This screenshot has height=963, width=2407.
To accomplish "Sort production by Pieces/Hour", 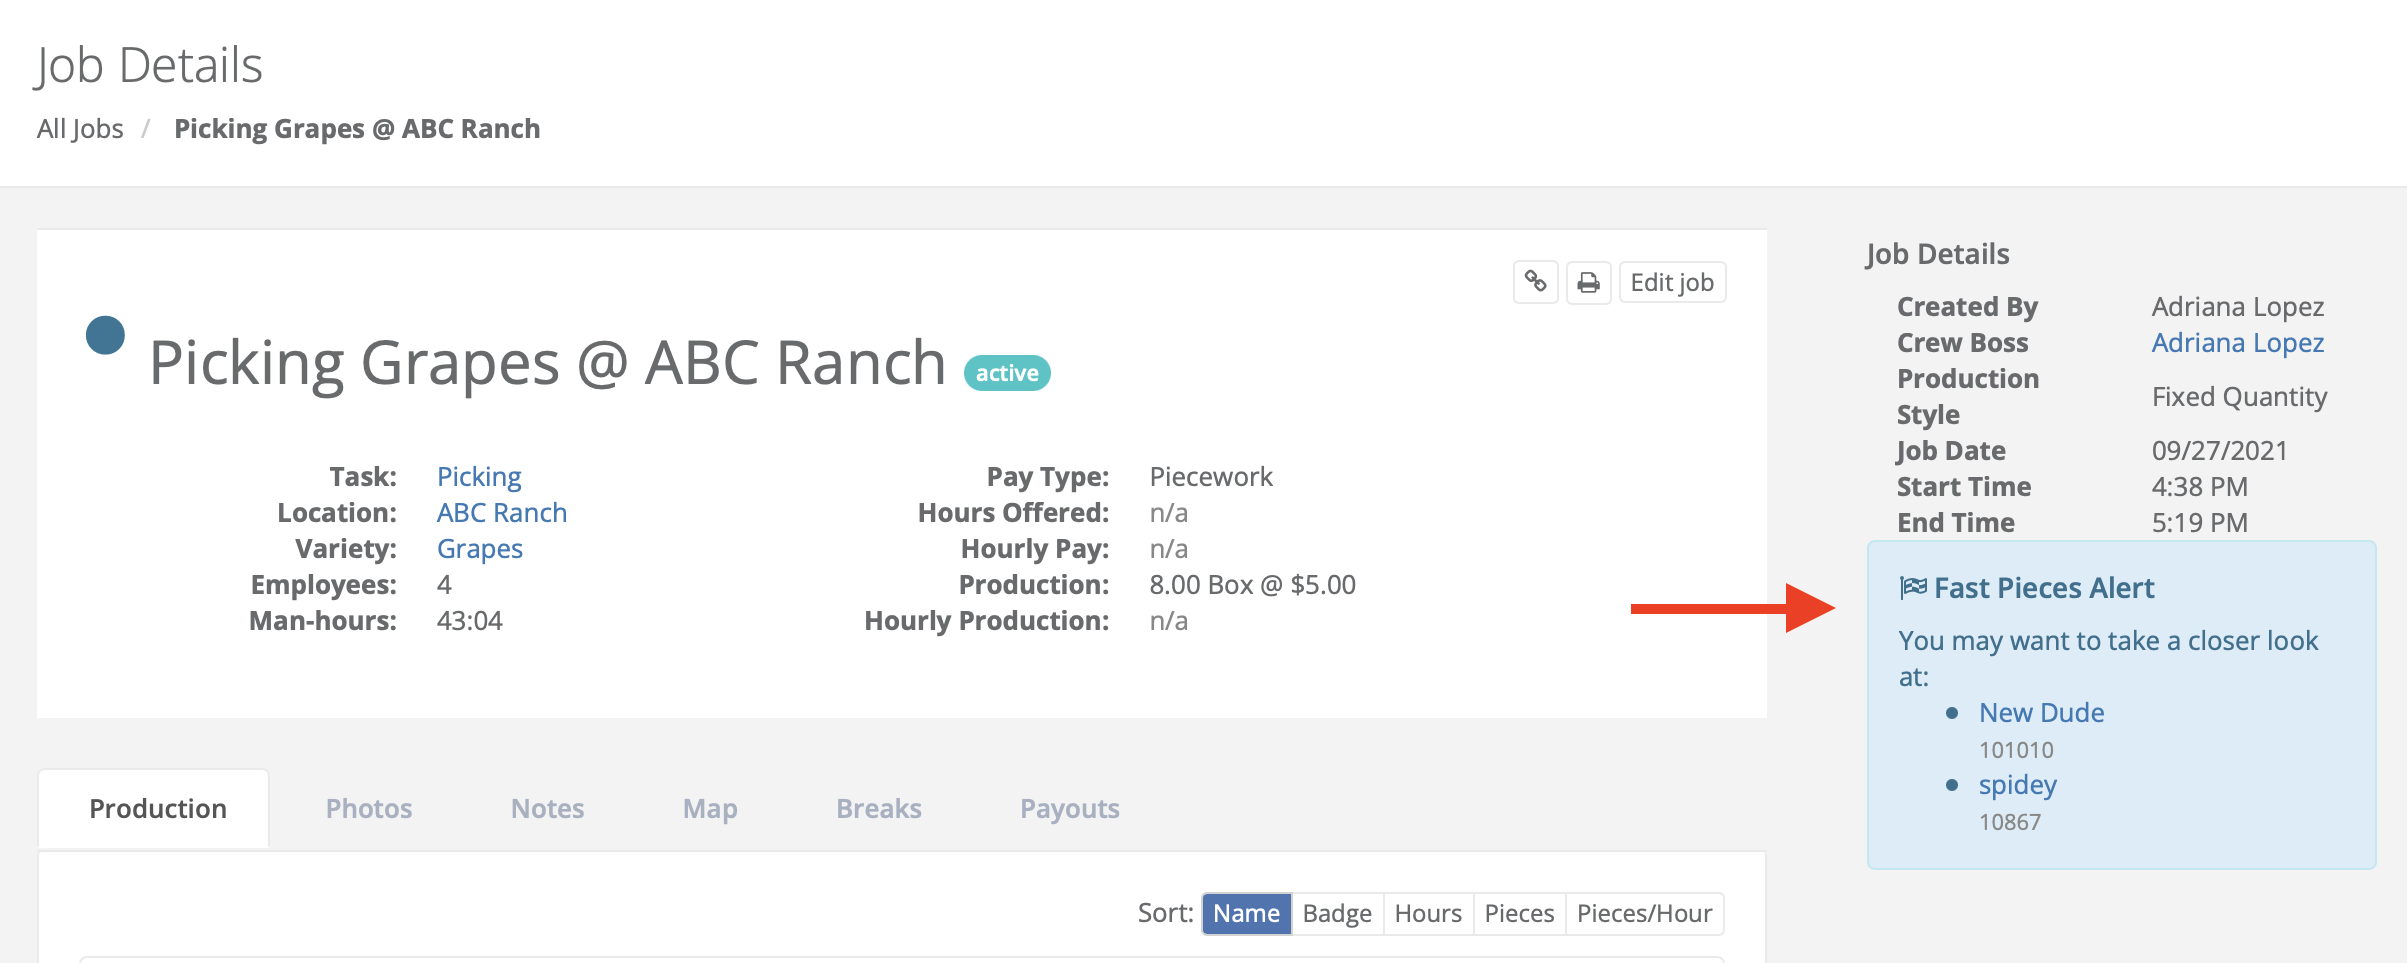I will pyautogui.click(x=1644, y=913).
